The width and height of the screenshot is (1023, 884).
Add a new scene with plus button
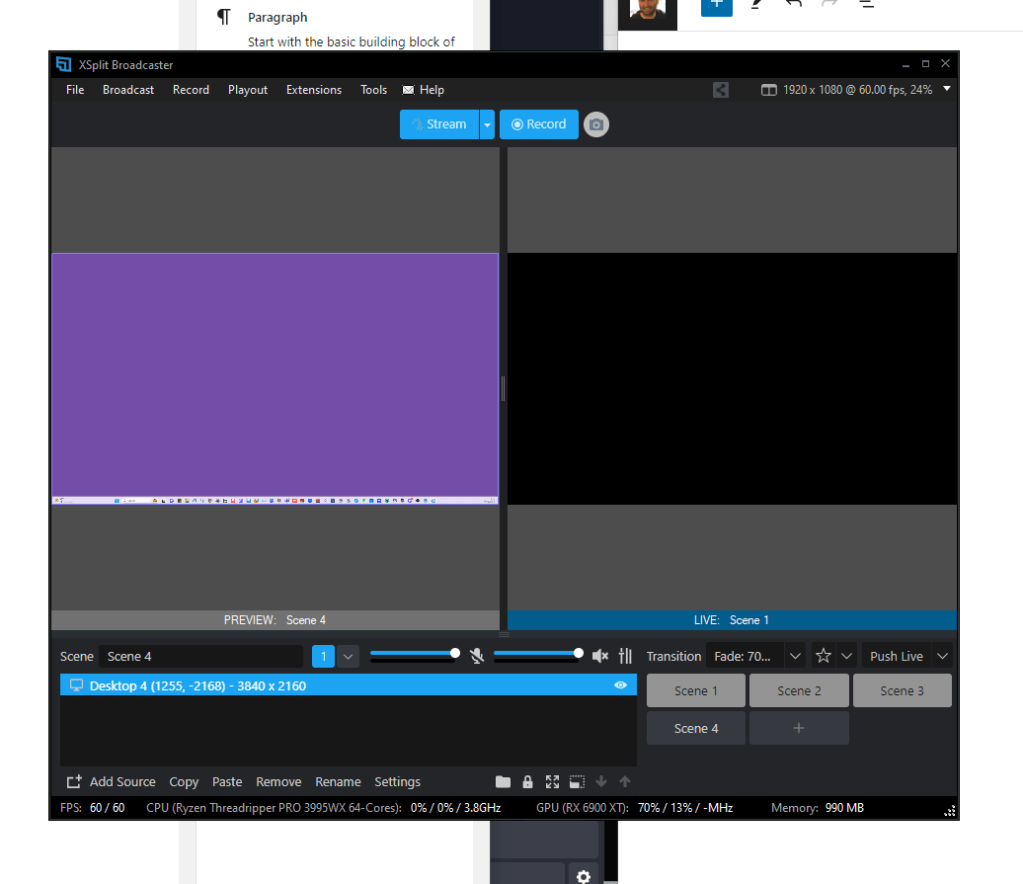click(x=799, y=728)
